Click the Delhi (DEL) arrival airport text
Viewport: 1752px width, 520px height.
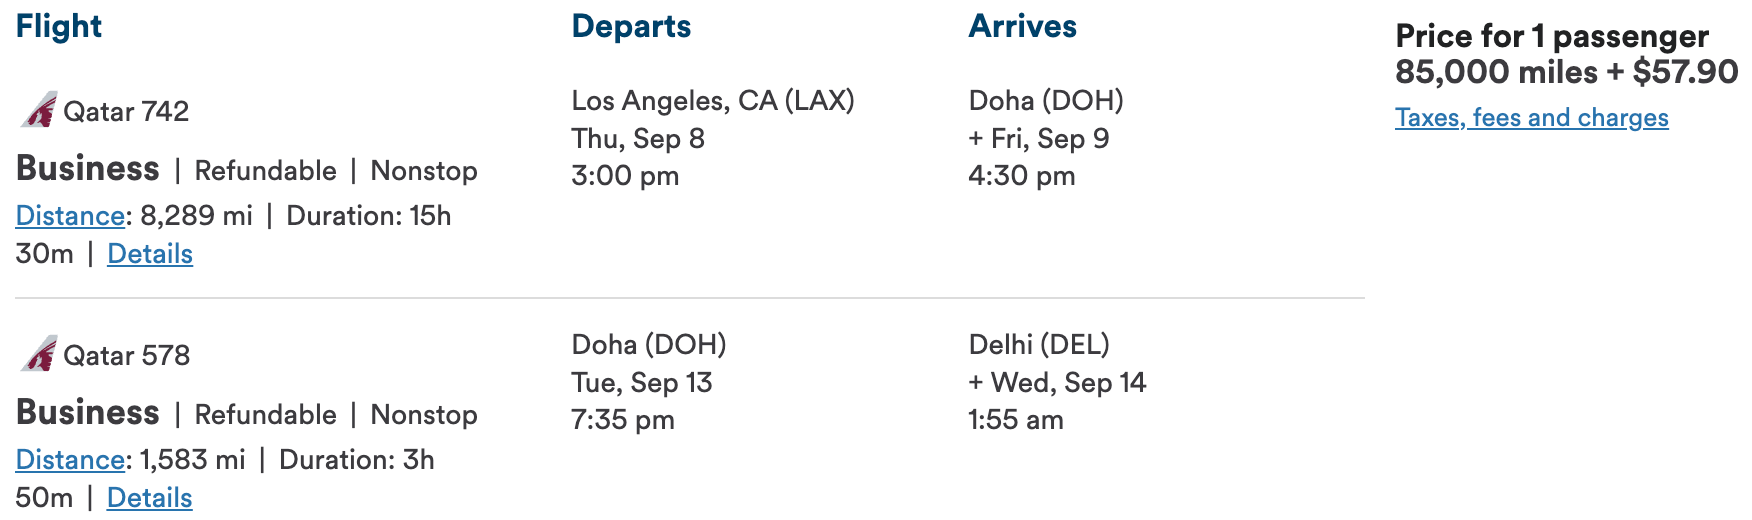coord(1039,345)
